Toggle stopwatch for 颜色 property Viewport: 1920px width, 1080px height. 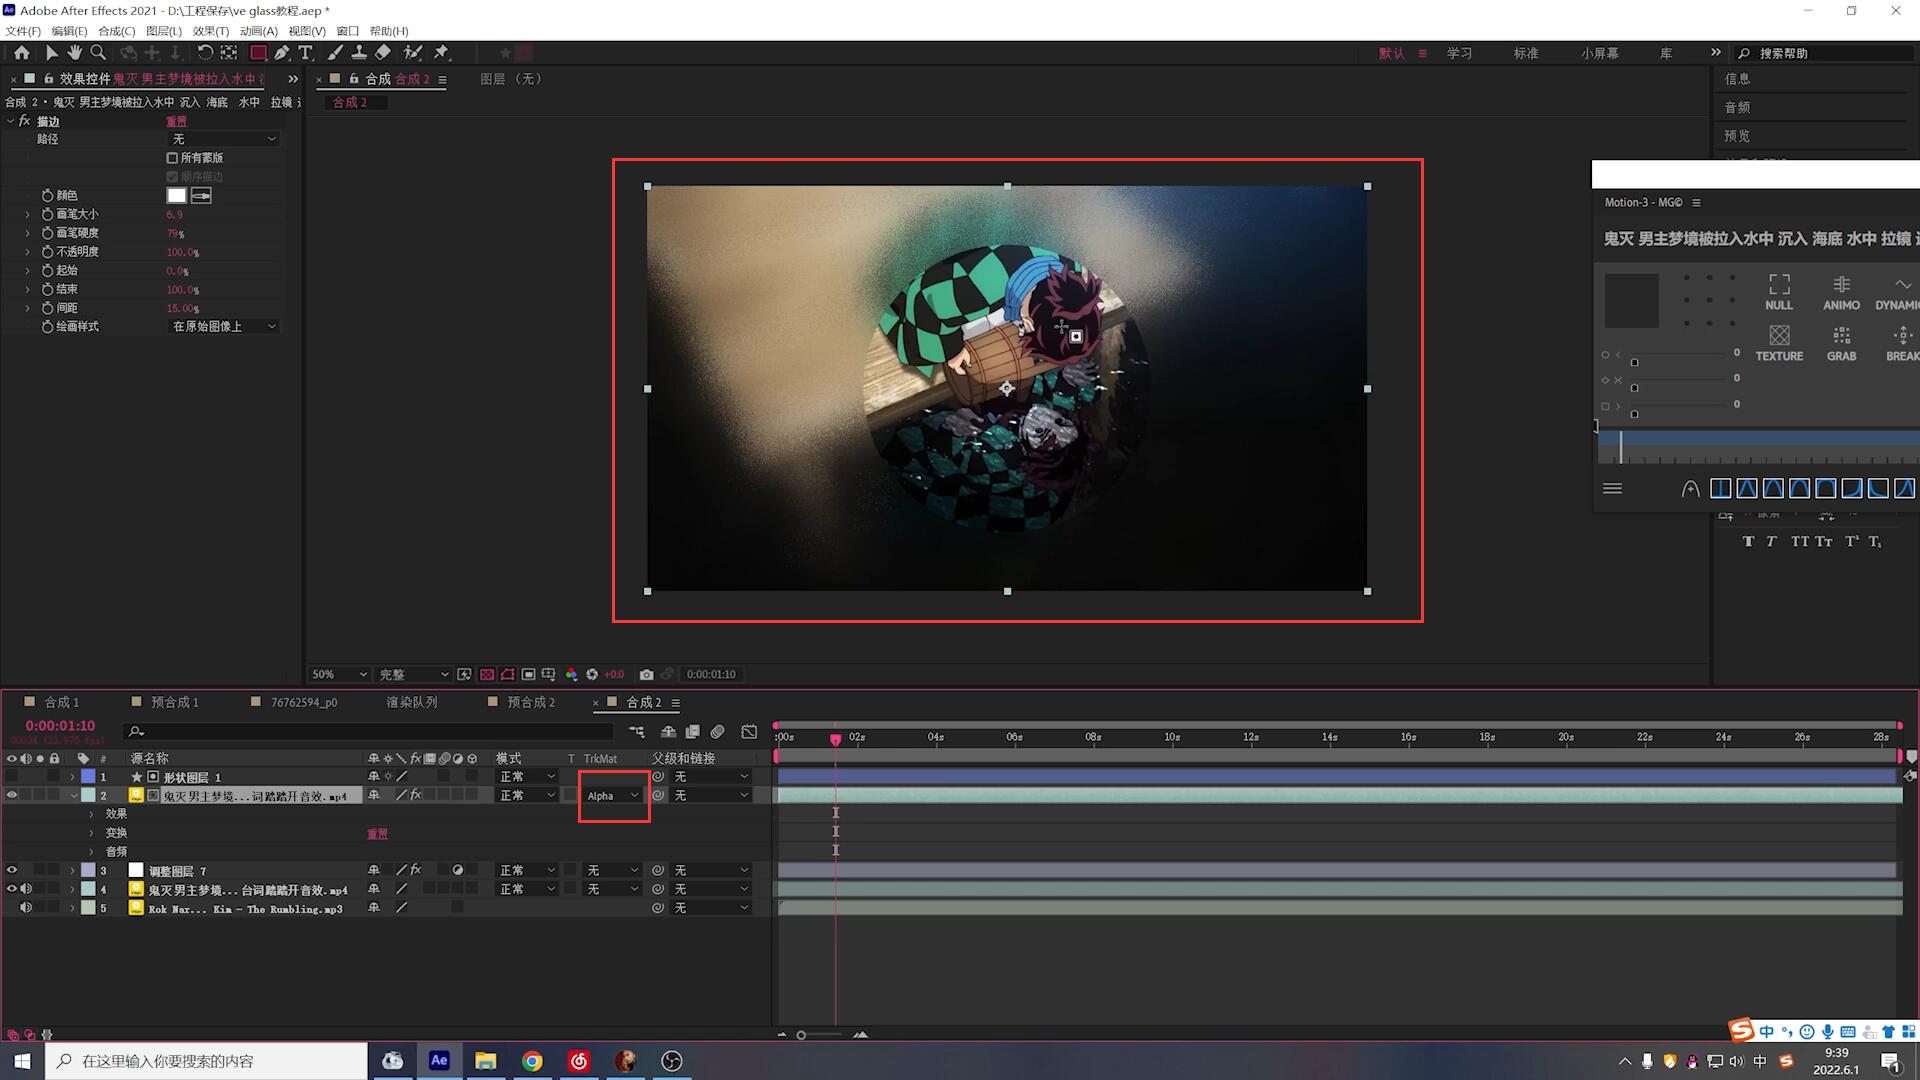point(47,196)
